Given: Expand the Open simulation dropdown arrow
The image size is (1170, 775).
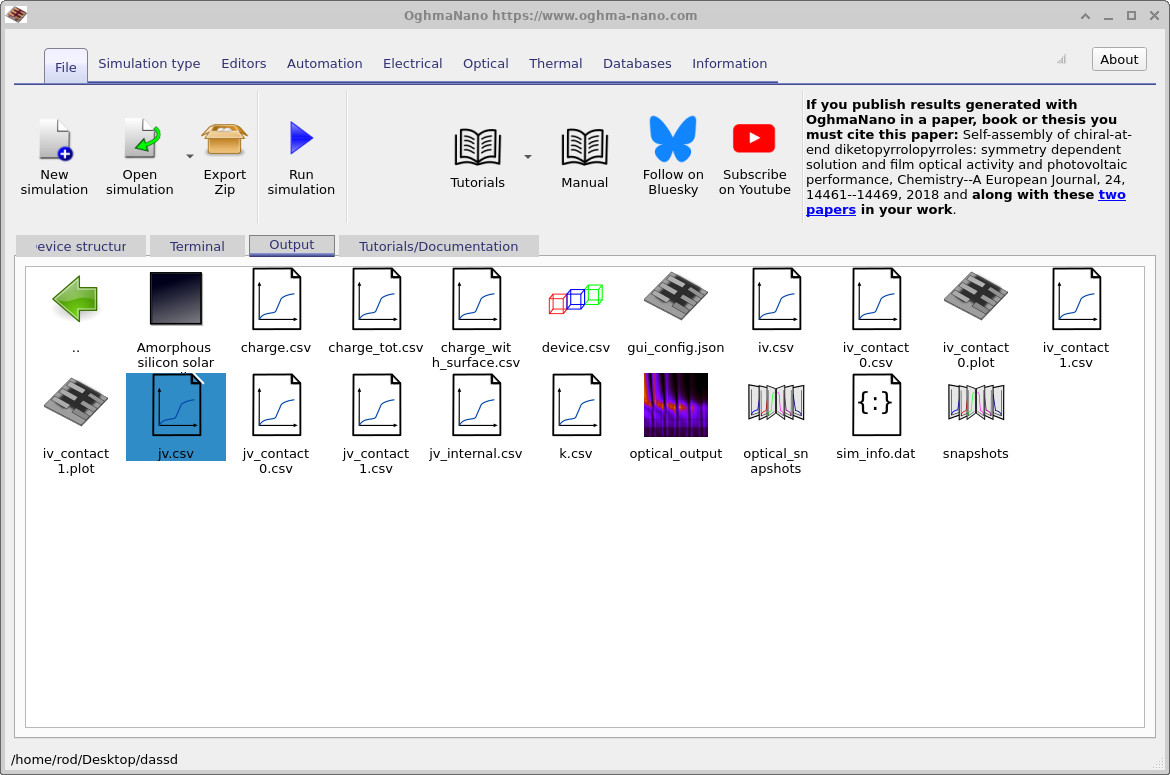Looking at the screenshot, I should click(188, 157).
